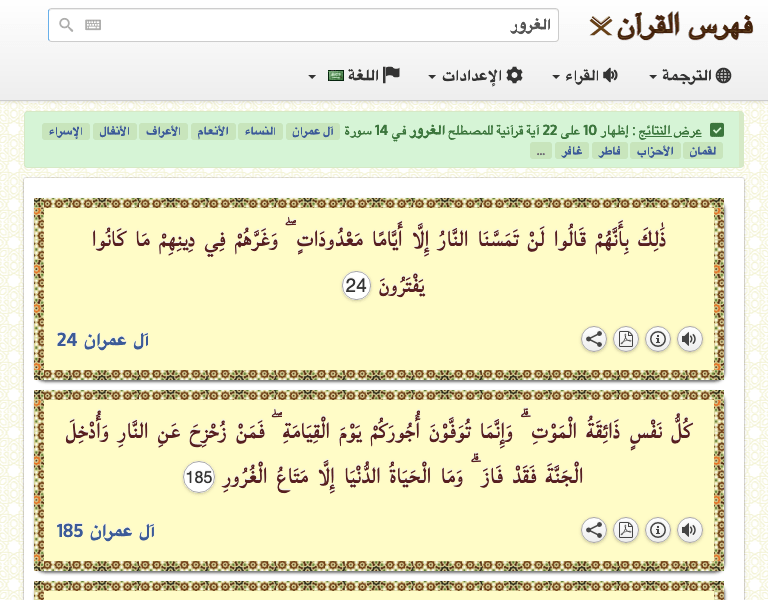Image resolution: width=768 pixels, height=600 pixels.
Task: Select the الأحزاب surah tag
Action: (652, 151)
